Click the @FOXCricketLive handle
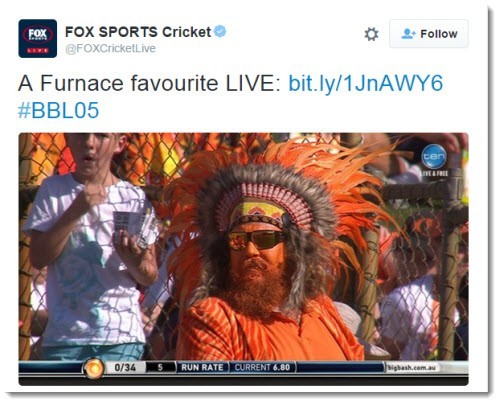The width and height of the screenshot is (500, 404). click(110, 49)
